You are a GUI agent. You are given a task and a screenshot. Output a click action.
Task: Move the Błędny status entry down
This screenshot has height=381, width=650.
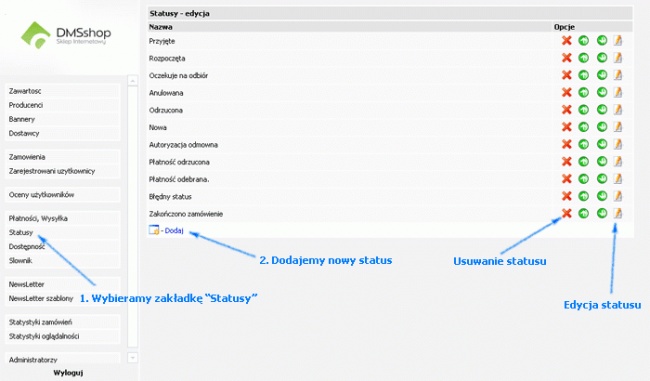click(602, 196)
